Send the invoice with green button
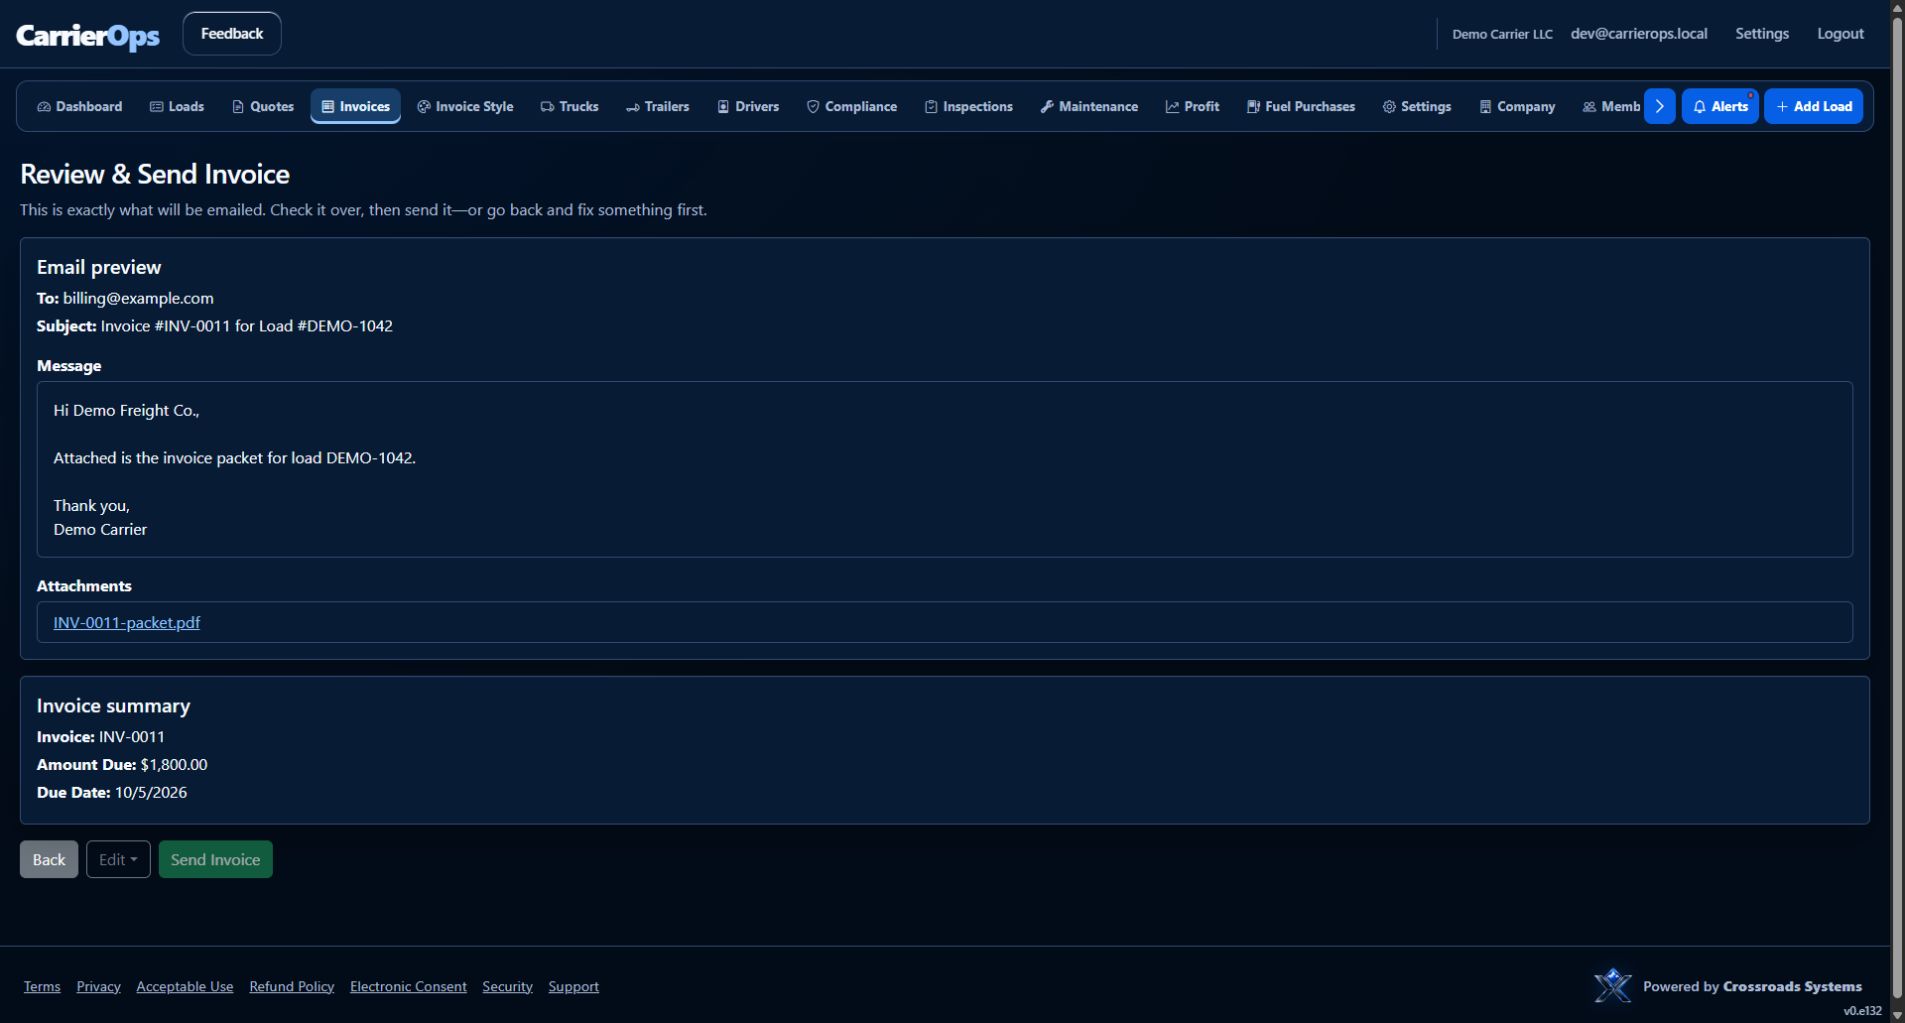 click(x=215, y=860)
